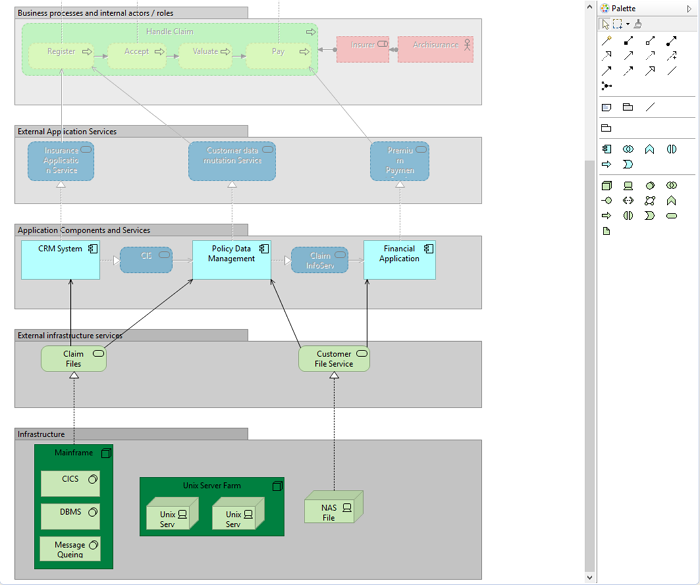Click the Palette panel title

tap(623, 8)
